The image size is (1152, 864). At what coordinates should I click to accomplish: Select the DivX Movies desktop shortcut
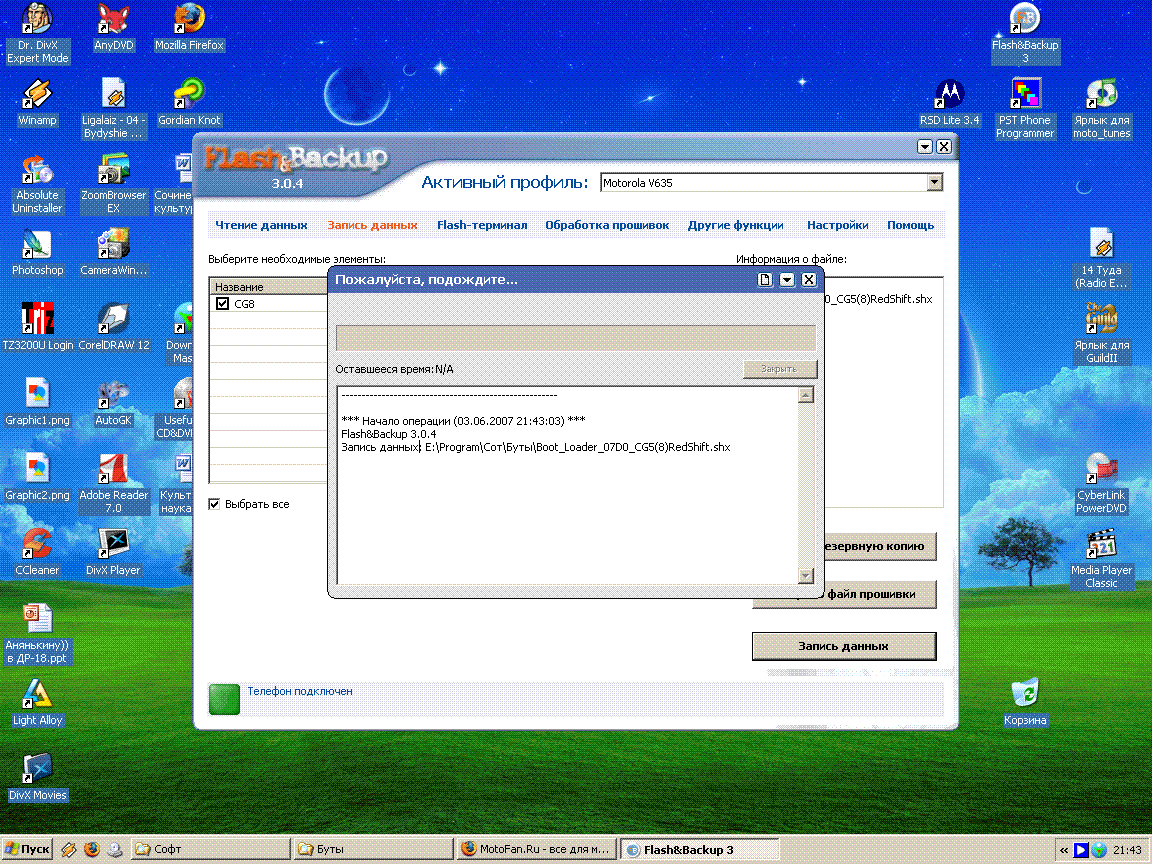(37, 777)
